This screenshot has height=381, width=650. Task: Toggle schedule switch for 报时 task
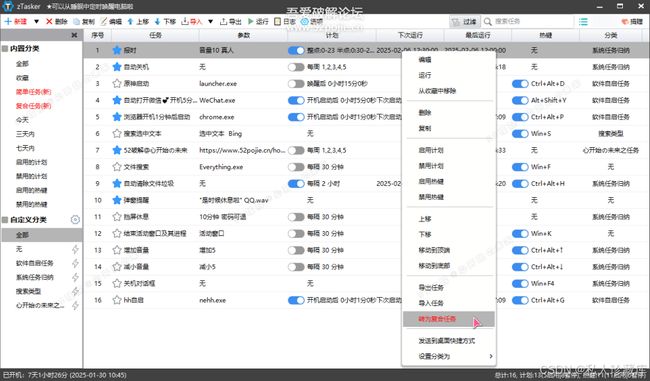pyautogui.click(x=296, y=50)
